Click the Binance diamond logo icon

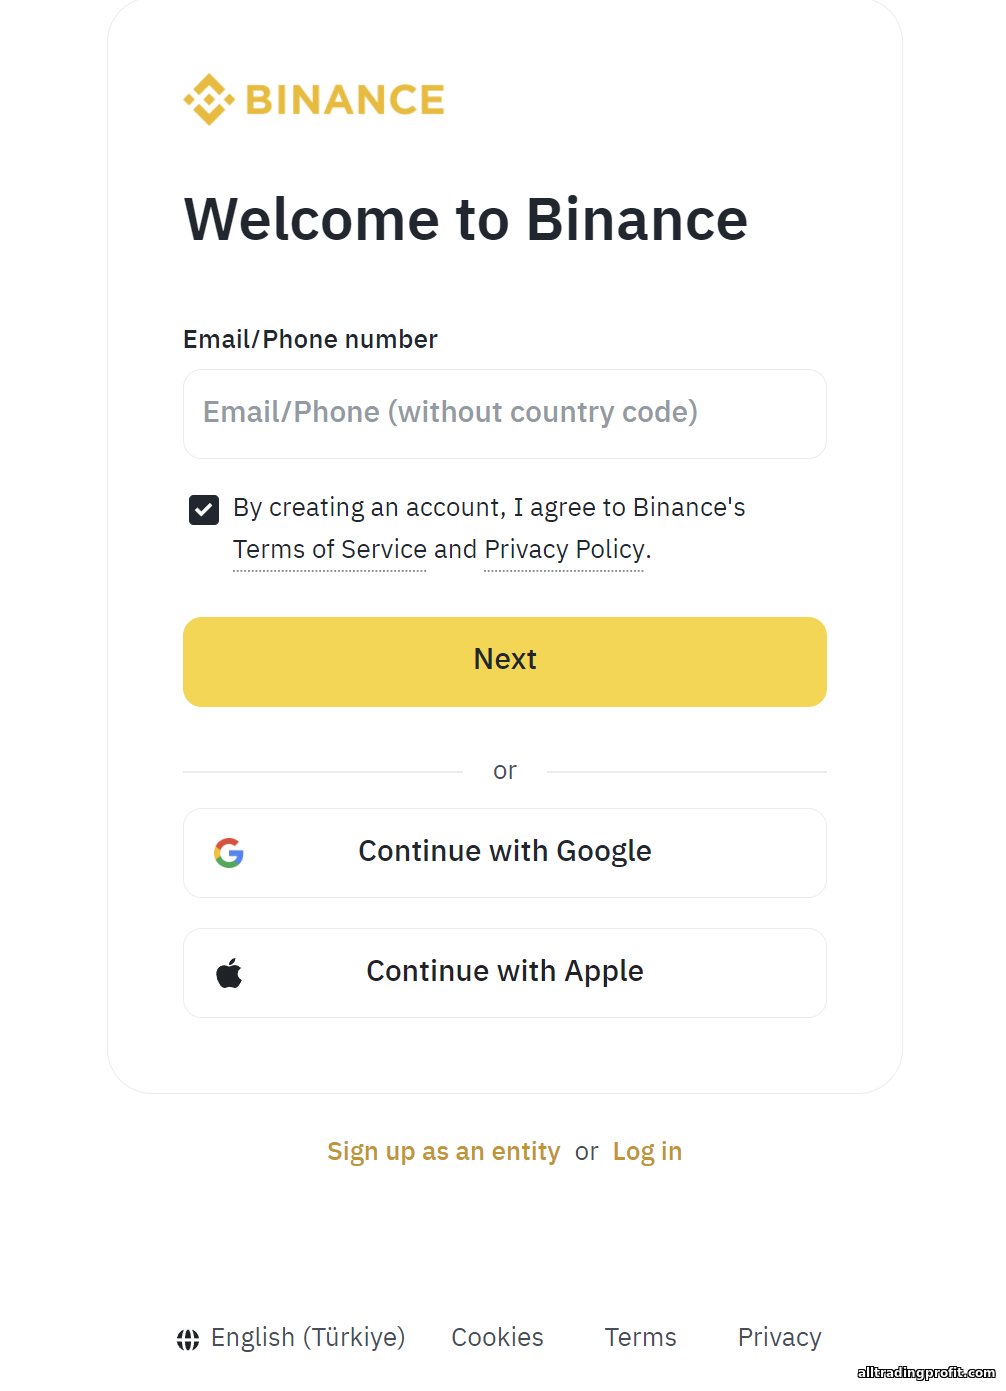209,99
